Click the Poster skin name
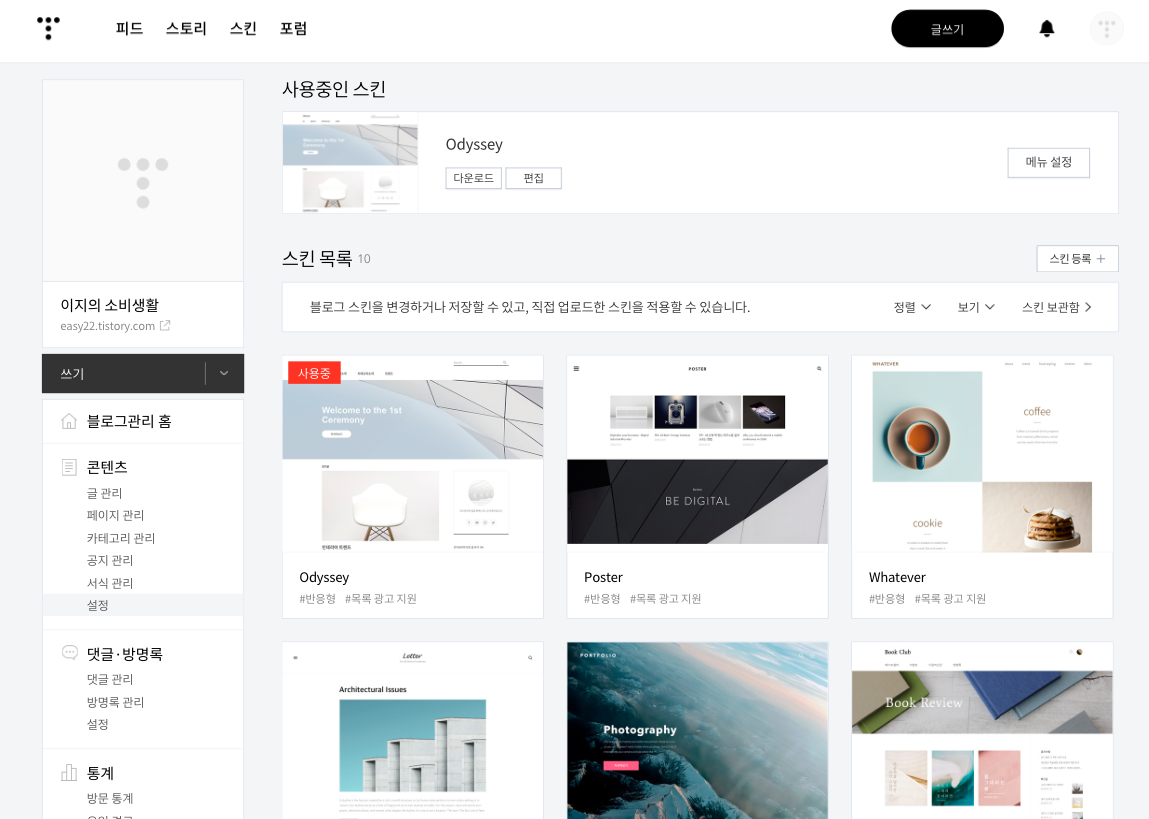The height and width of the screenshot is (819, 1149). (603, 577)
